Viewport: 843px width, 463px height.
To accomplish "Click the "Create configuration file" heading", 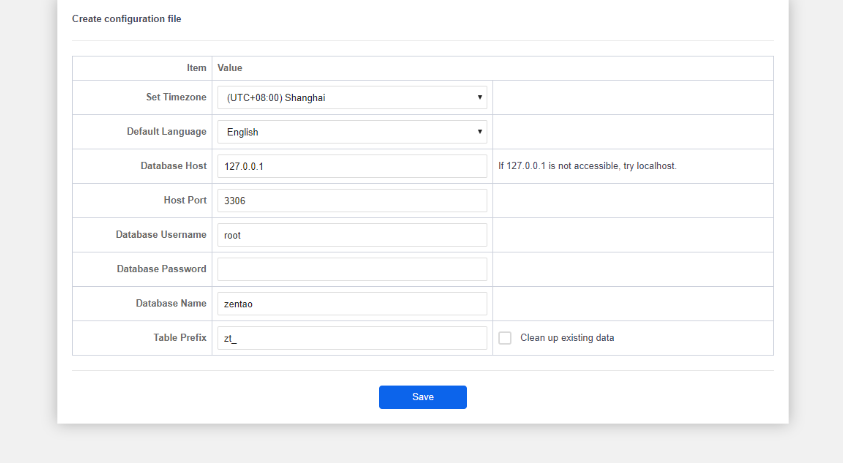I will coord(127,19).
